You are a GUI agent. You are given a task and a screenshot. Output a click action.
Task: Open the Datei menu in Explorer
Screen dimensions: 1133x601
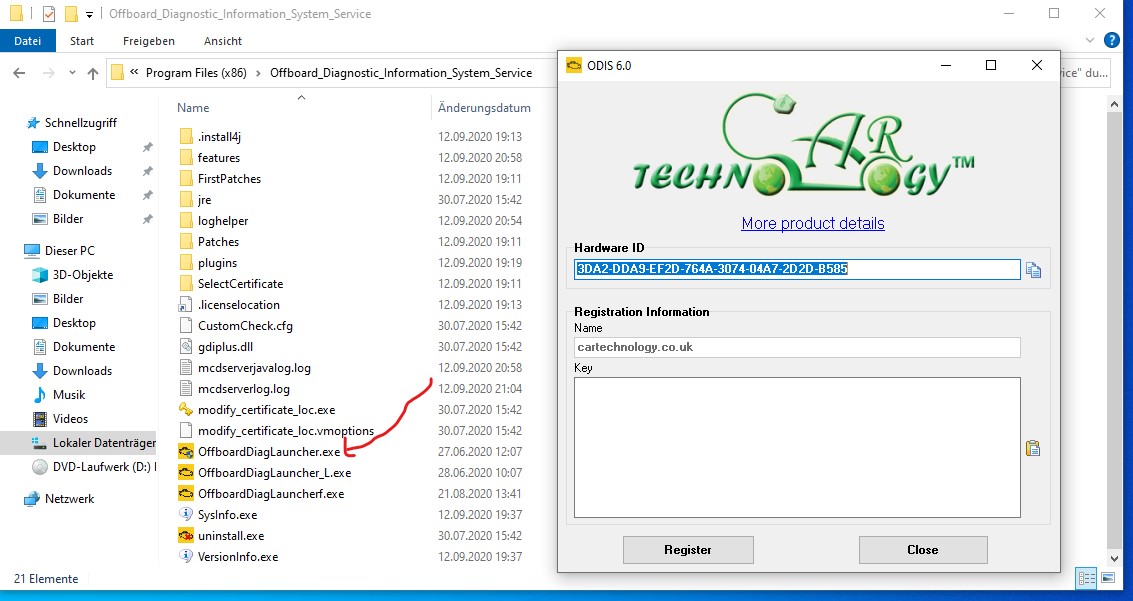click(x=27, y=40)
